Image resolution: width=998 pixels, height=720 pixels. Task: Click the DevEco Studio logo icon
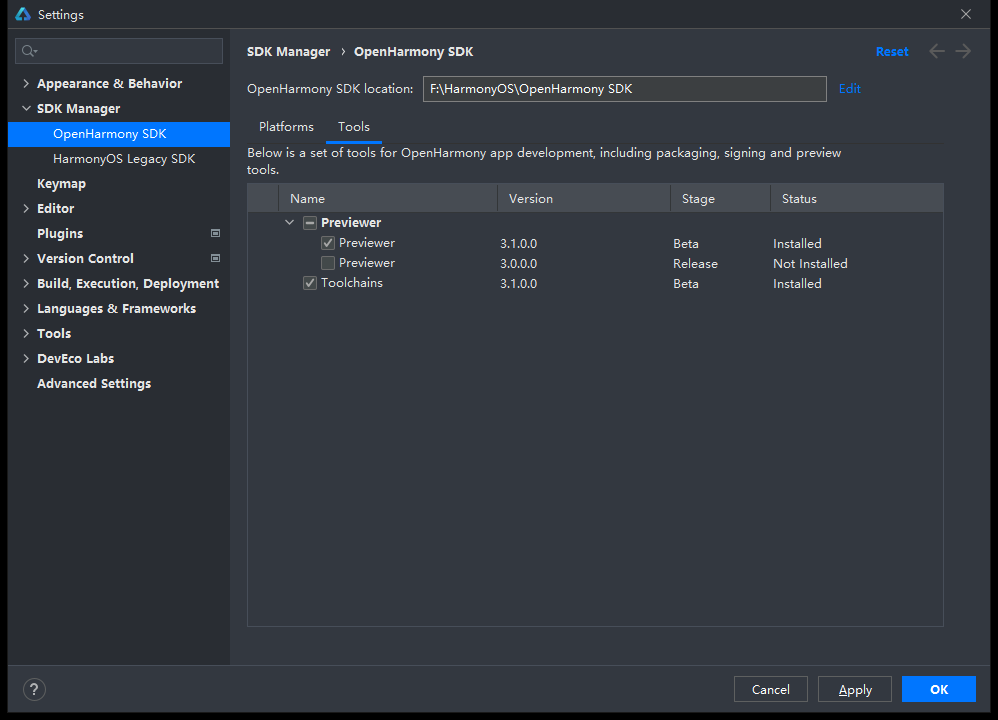coord(23,14)
